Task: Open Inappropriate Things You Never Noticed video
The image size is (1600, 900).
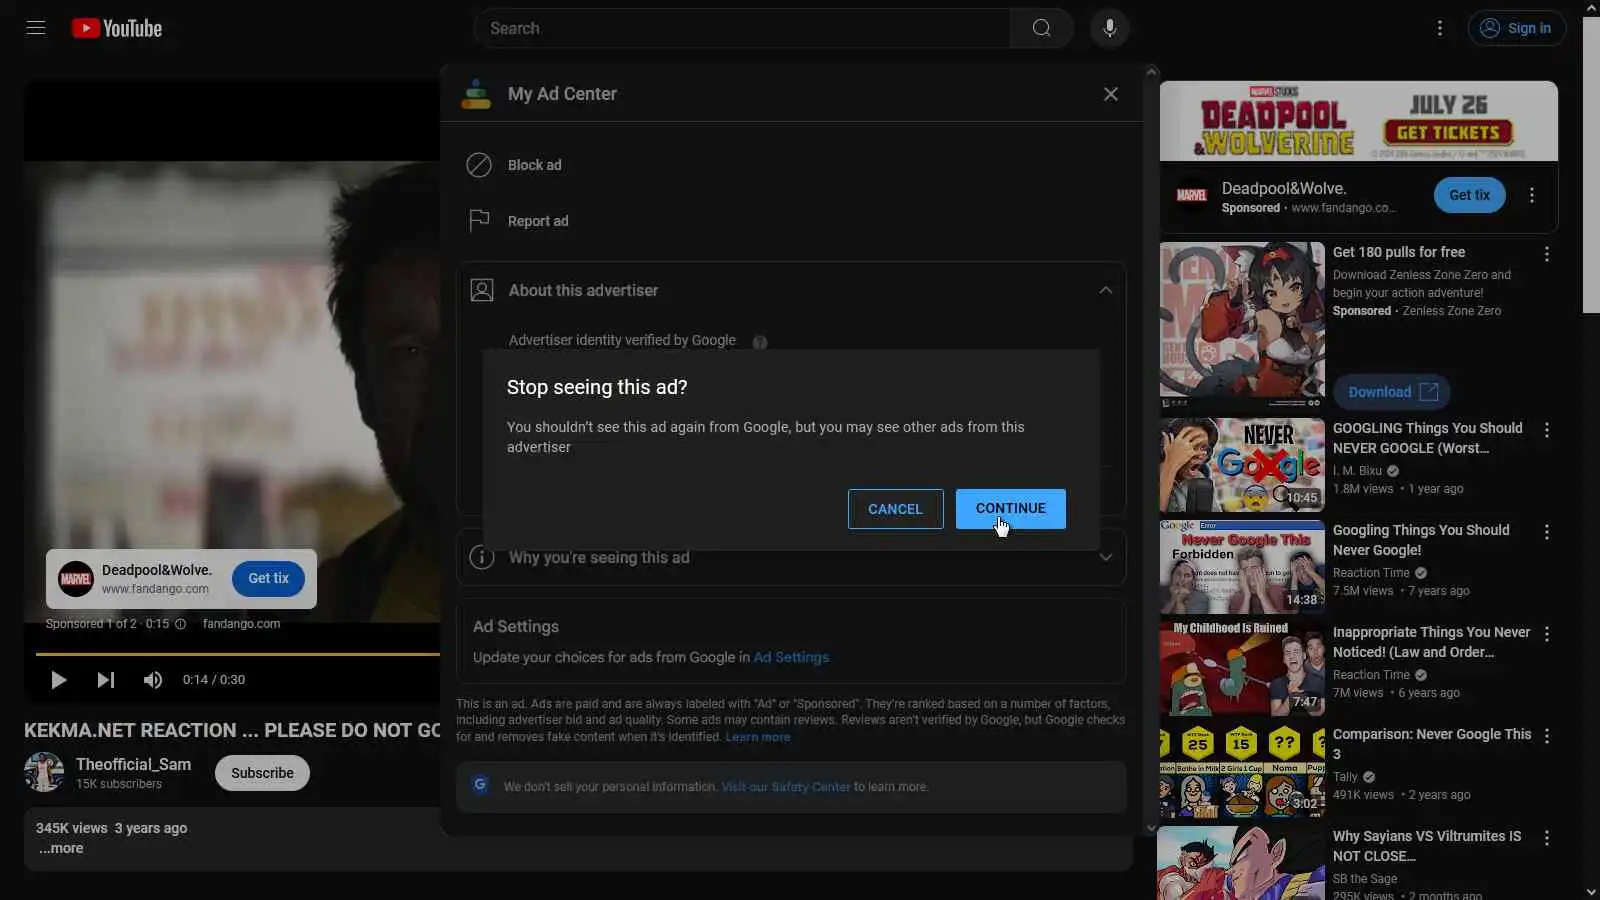Action: pyautogui.click(x=1242, y=669)
